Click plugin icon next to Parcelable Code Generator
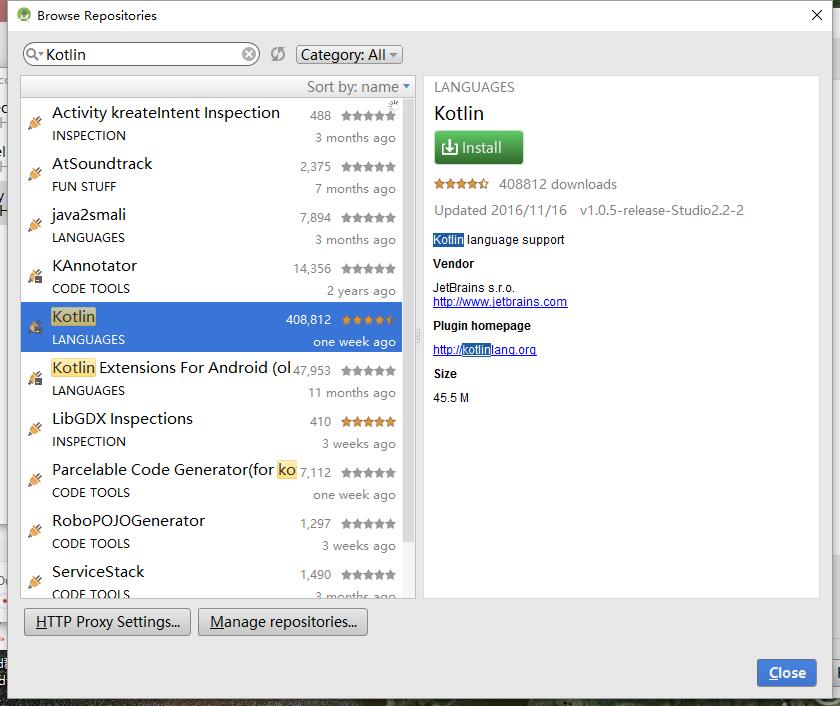840x706 pixels. point(35,479)
